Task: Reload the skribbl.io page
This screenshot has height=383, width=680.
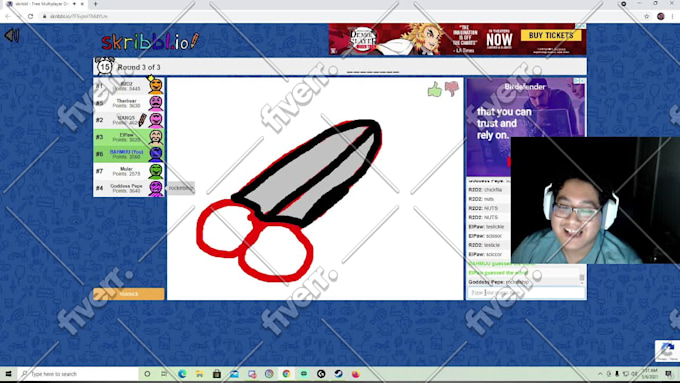Action: point(30,16)
